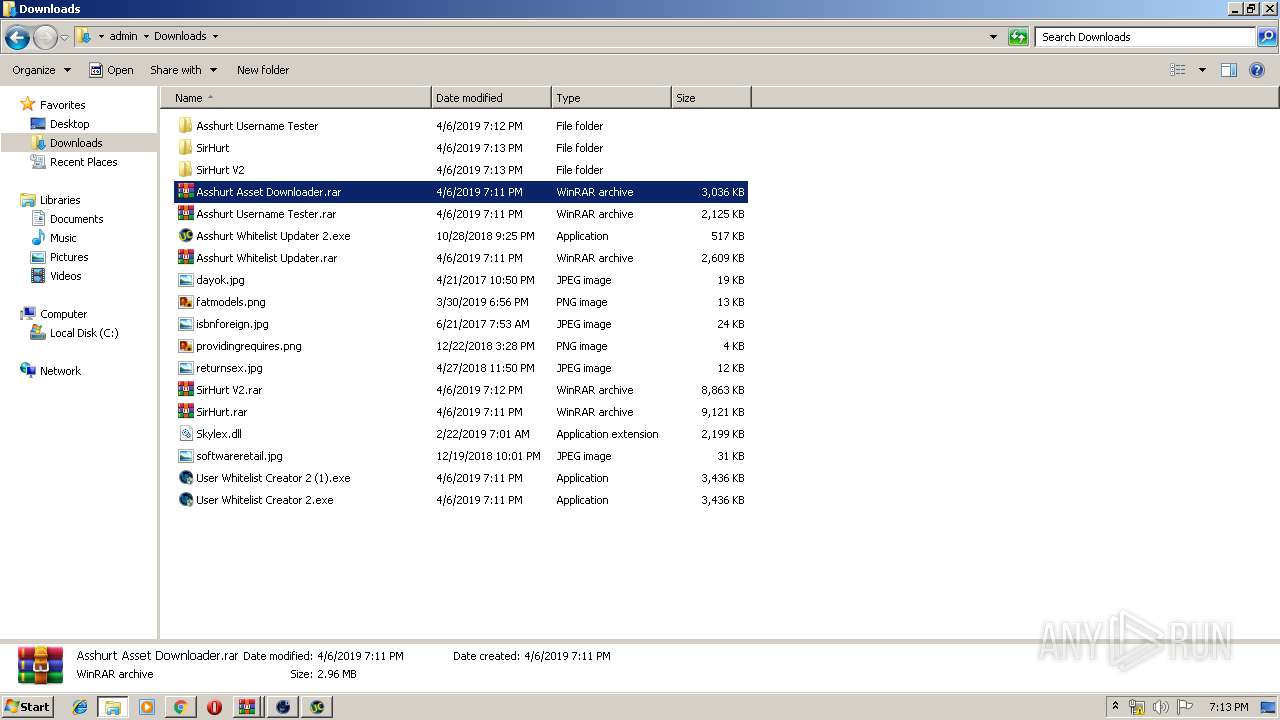Click the volume icon in system tray
The width and height of the screenshot is (1280, 720).
[1160, 707]
